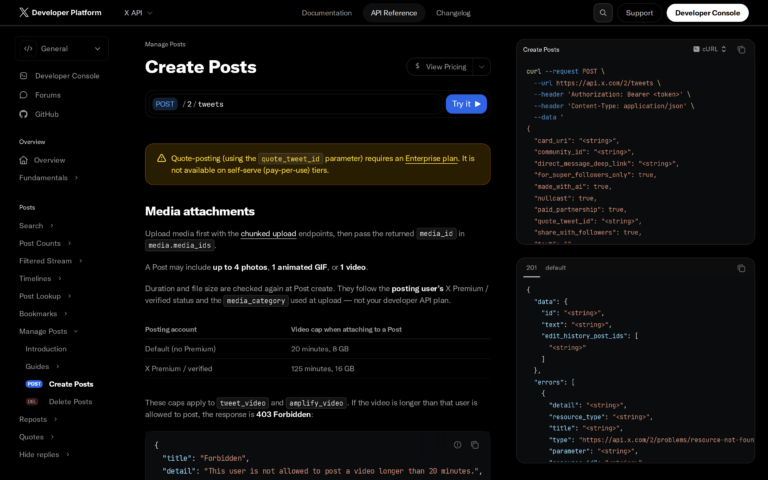Copy the 201 response example
Screen dimensions: 768x480
(741, 268)
